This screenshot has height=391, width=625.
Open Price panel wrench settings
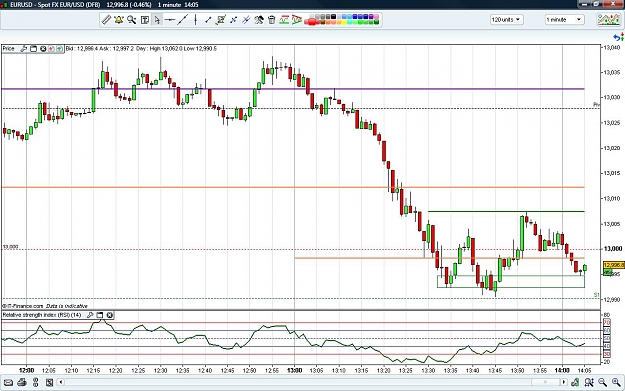pos(24,49)
